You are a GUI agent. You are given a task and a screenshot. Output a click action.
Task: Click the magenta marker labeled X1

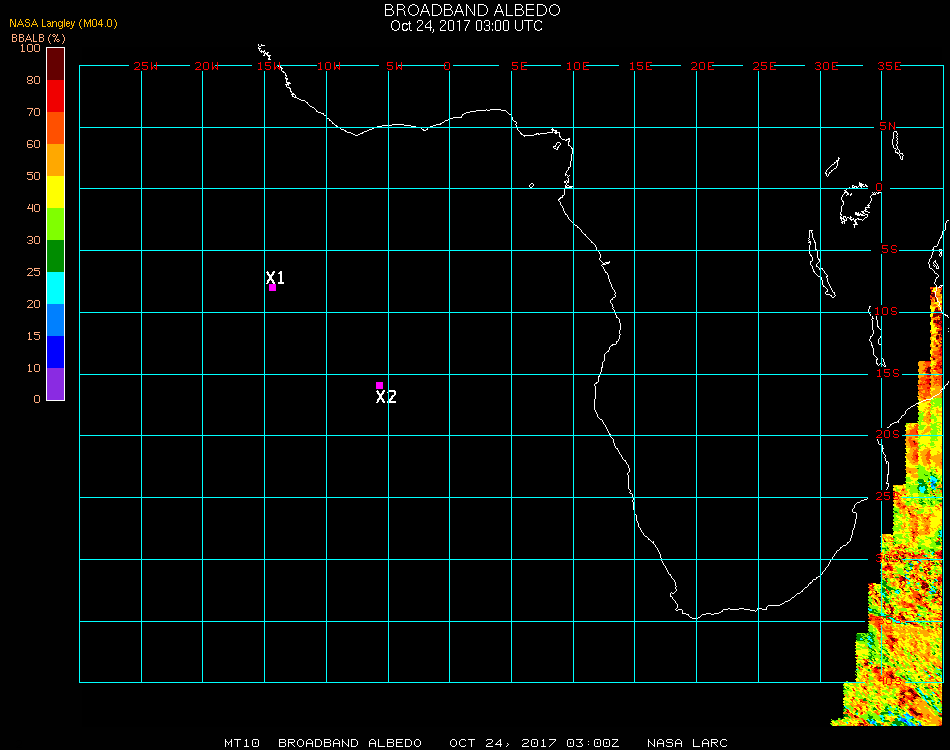(273, 287)
